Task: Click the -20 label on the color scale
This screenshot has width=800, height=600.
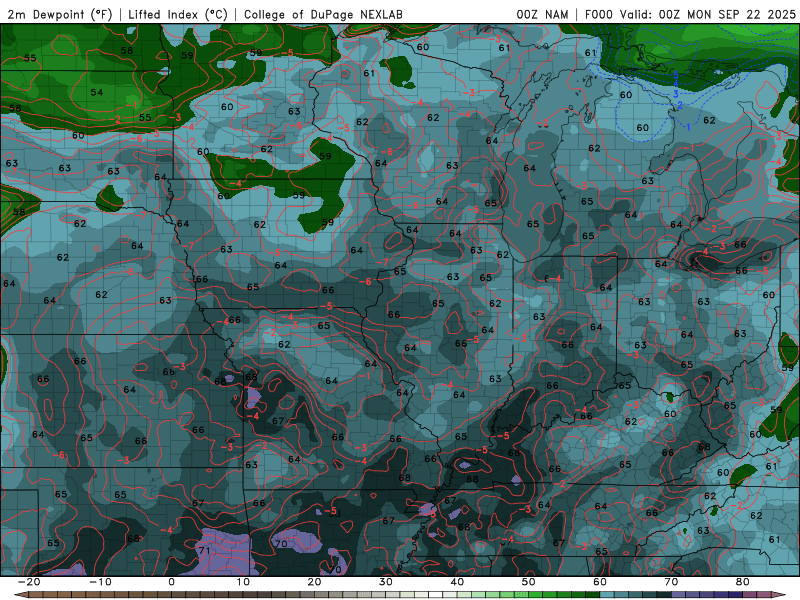Action: (29, 582)
